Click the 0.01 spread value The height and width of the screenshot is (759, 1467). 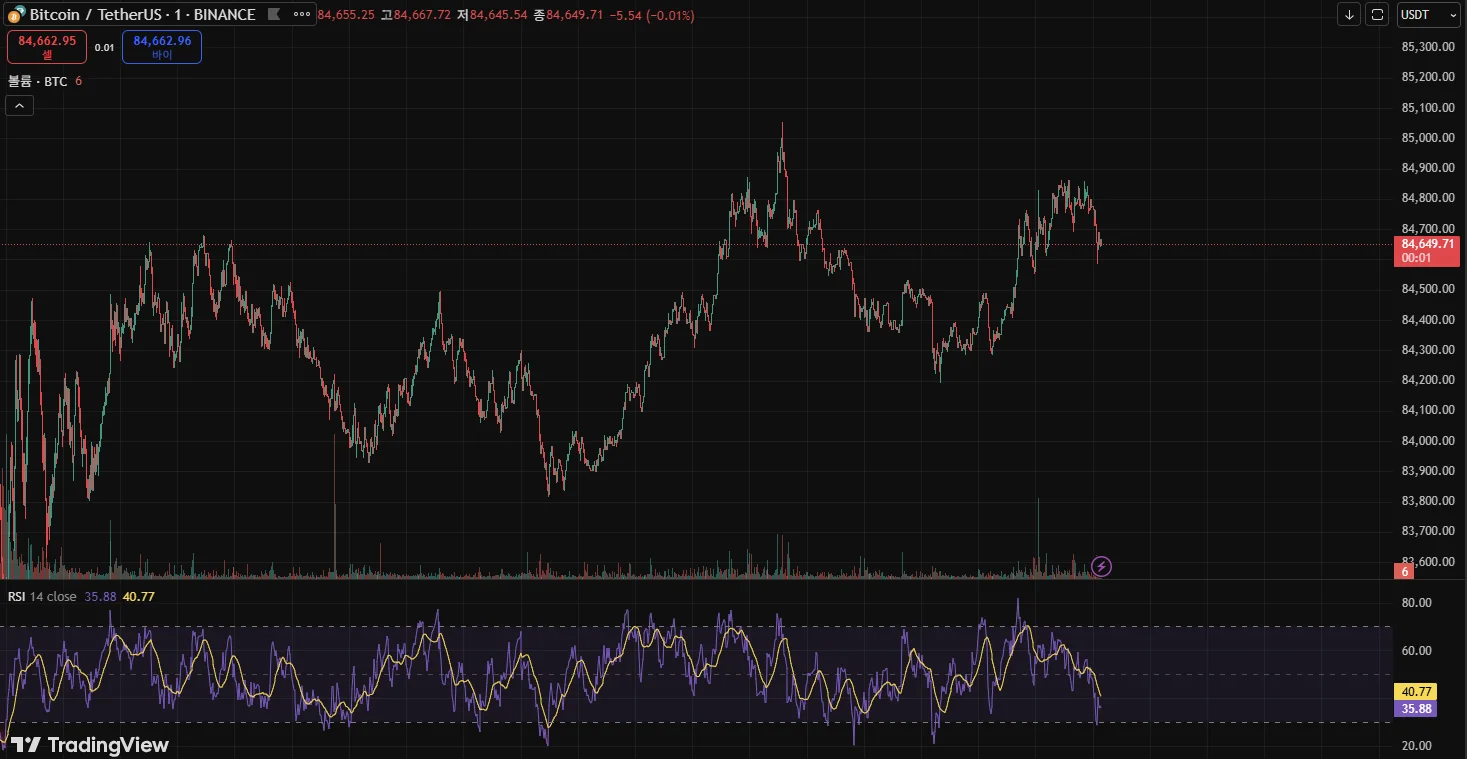pyautogui.click(x=105, y=47)
